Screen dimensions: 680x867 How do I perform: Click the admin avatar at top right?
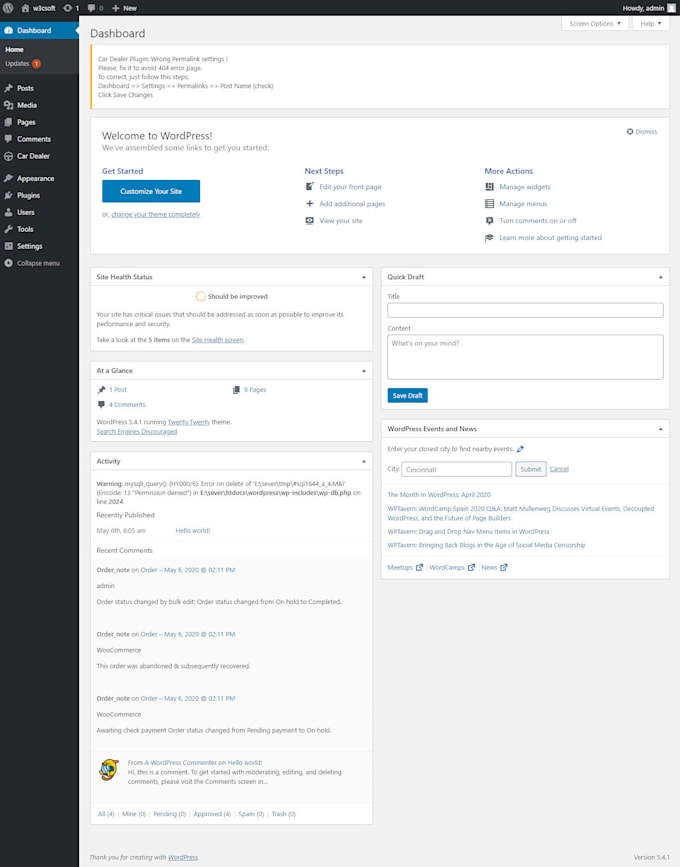coord(671,8)
